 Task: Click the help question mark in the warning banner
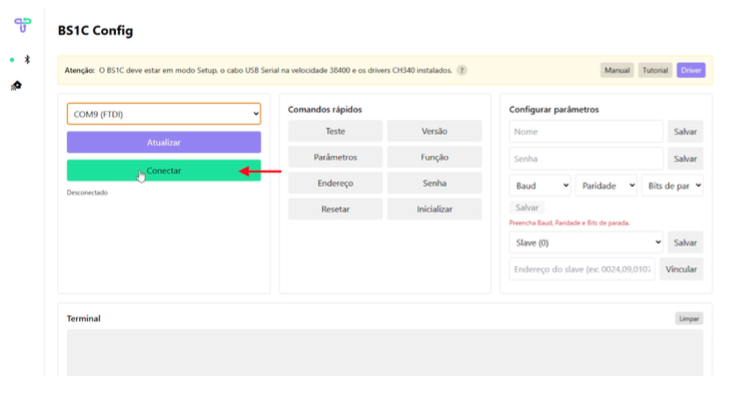pos(462,70)
